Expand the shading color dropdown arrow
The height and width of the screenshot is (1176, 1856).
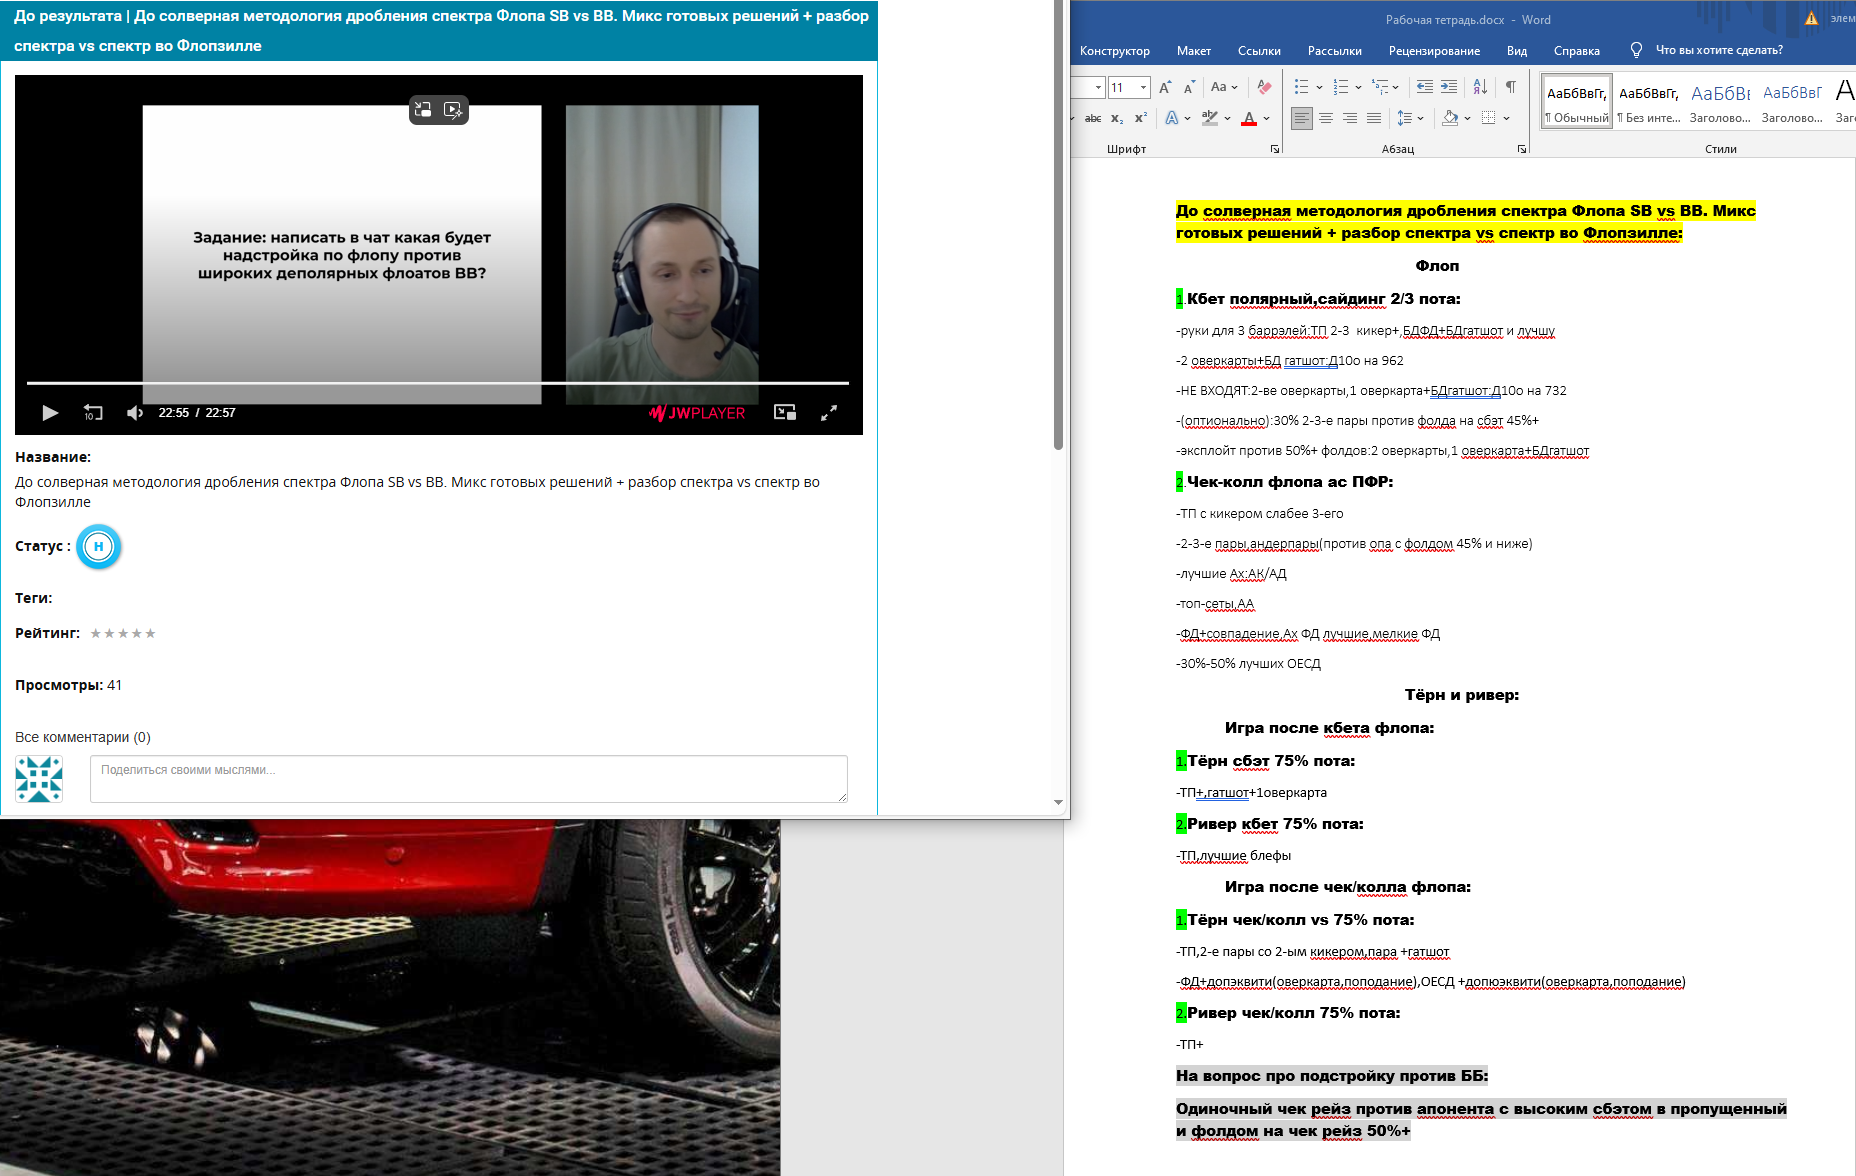(1467, 118)
